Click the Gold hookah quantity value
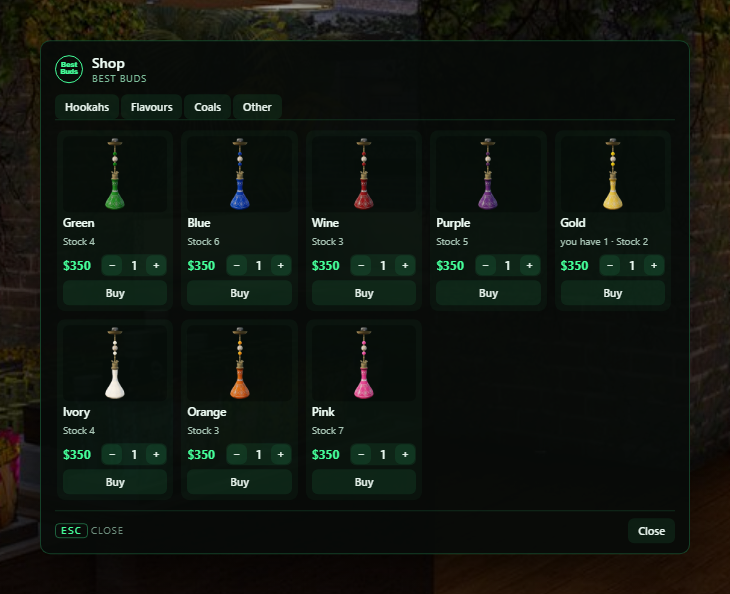This screenshot has width=730, height=594. [632, 266]
